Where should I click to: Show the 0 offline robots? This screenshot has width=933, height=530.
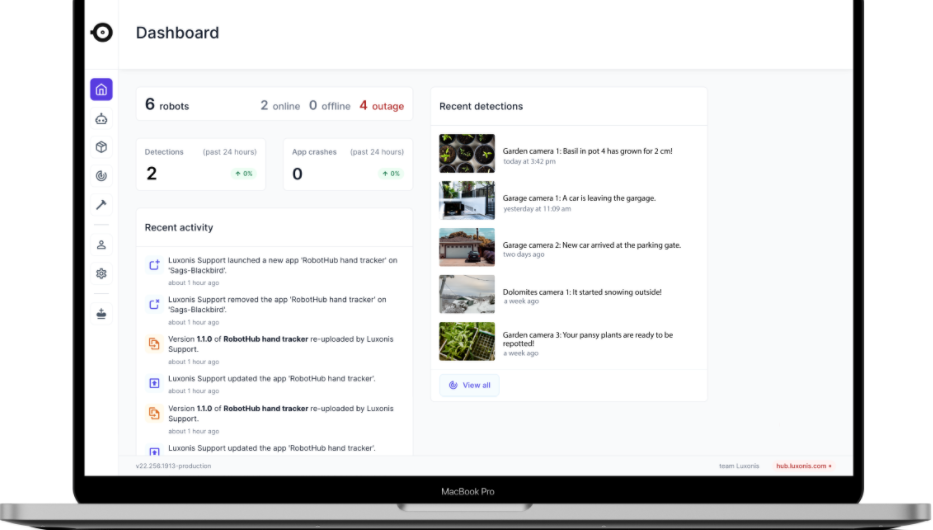[329, 105]
